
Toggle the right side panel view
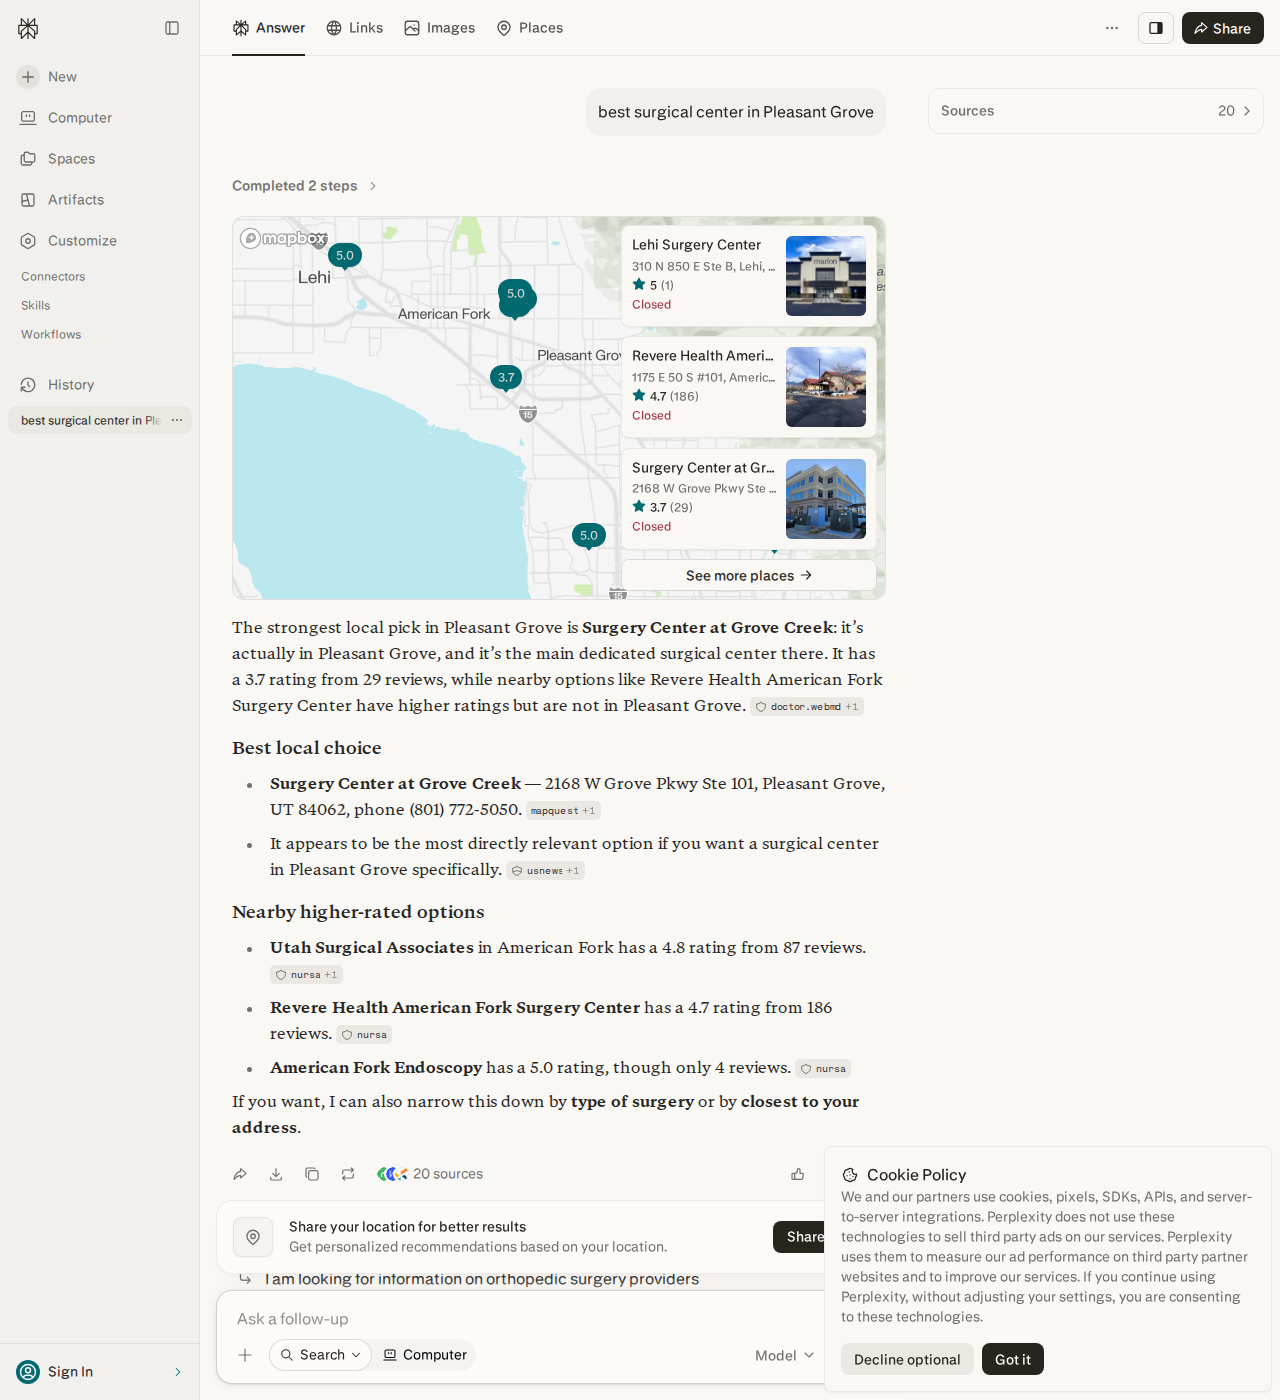coord(1156,28)
